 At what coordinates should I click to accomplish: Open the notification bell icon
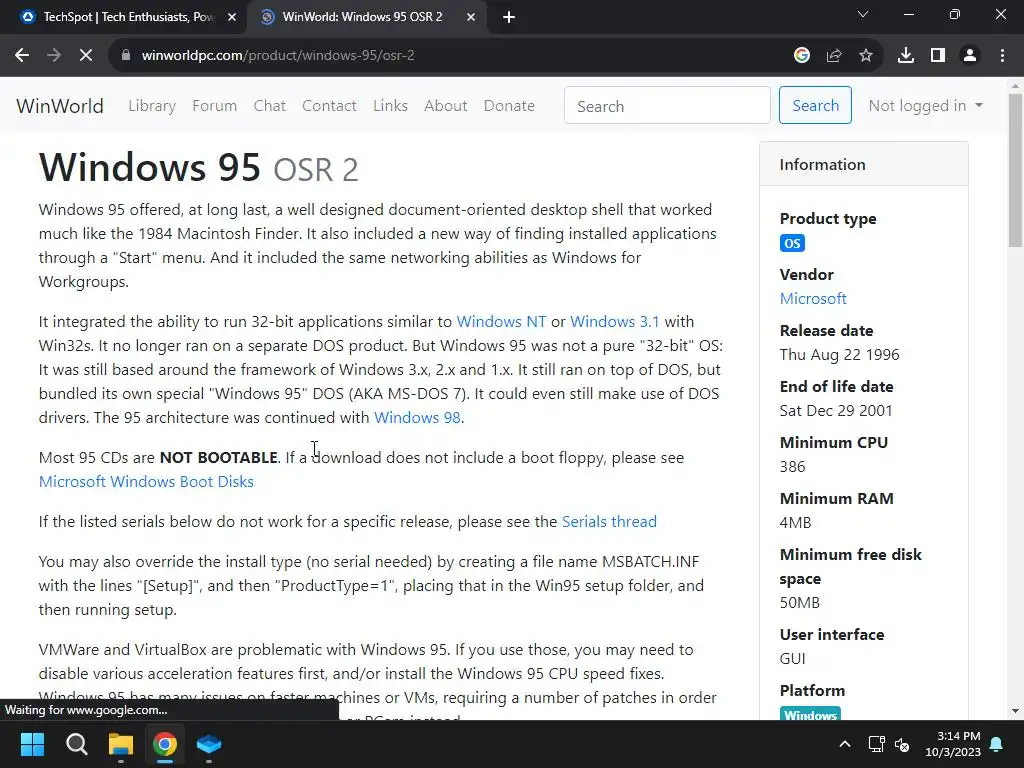(997, 744)
